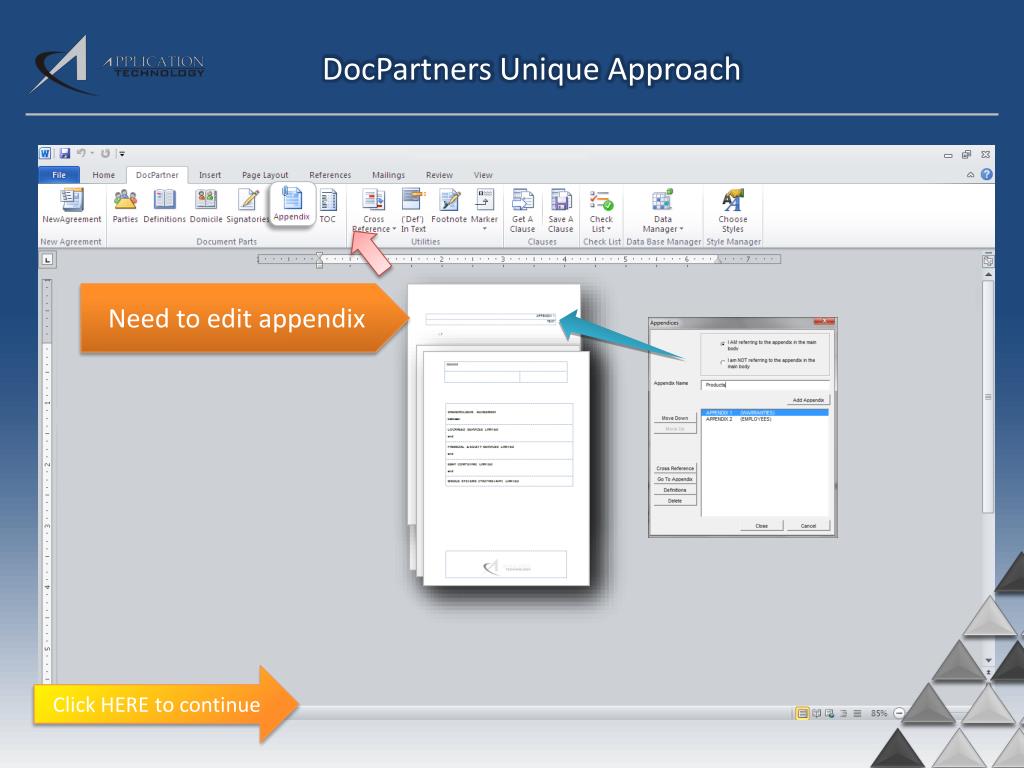Click the zoom out minus button
Viewport: 1024px width, 768px height.
tap(899, 713)
